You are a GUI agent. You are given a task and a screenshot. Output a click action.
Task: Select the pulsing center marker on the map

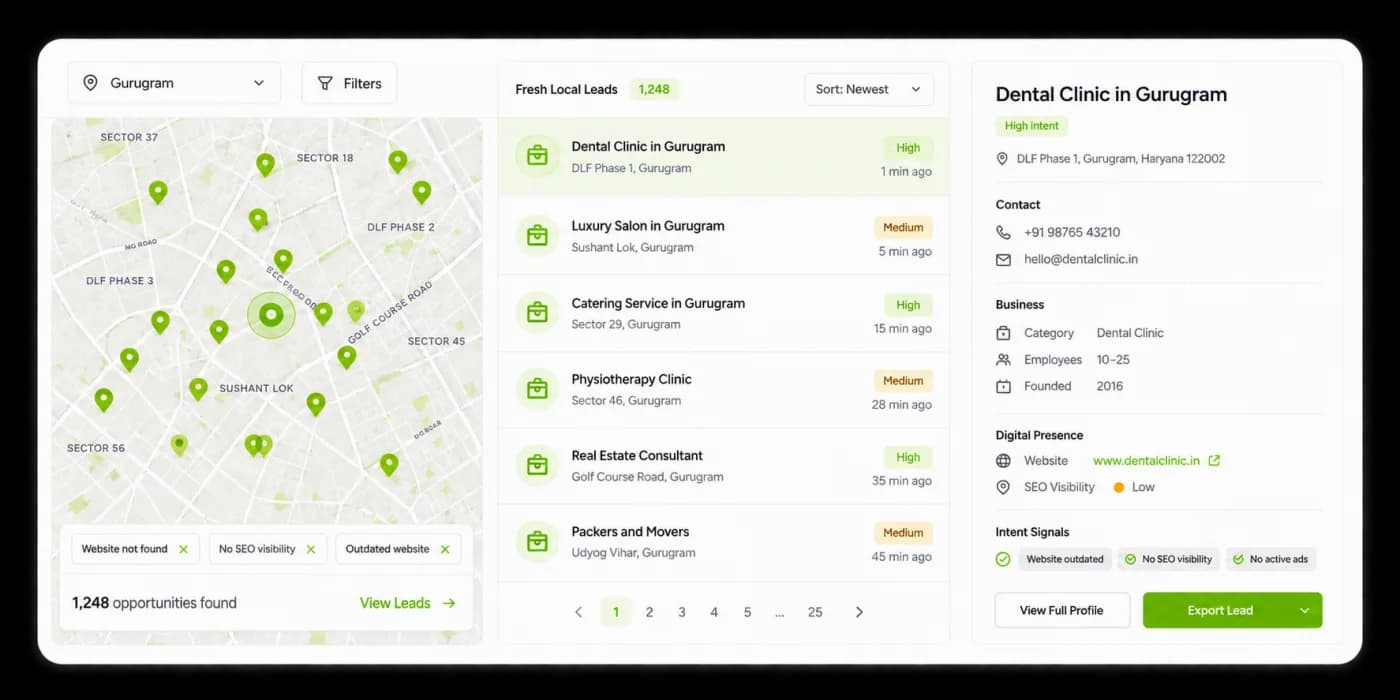[x=271, y=315]
